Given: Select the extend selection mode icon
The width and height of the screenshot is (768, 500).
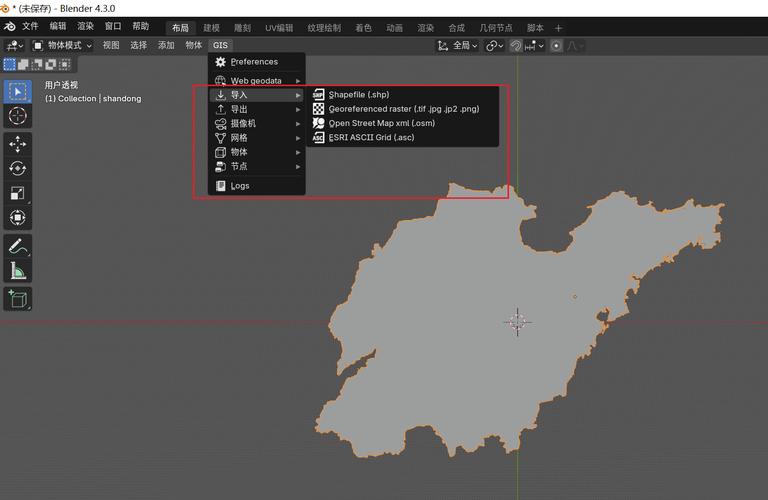Looking at the screenshot, I should tap(23, 64).
